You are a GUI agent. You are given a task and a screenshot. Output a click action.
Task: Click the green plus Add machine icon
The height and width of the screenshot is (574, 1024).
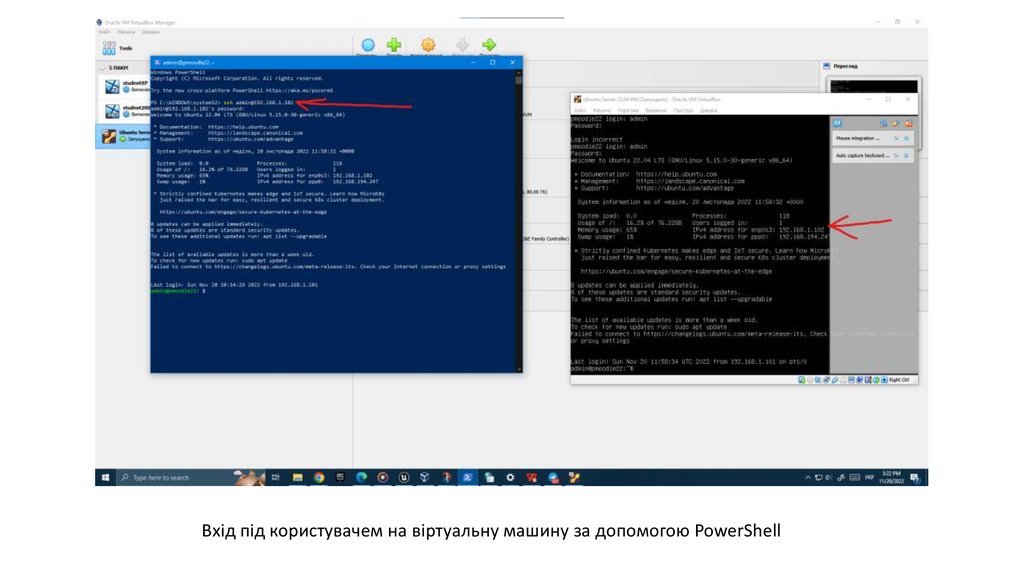point(394,44)
